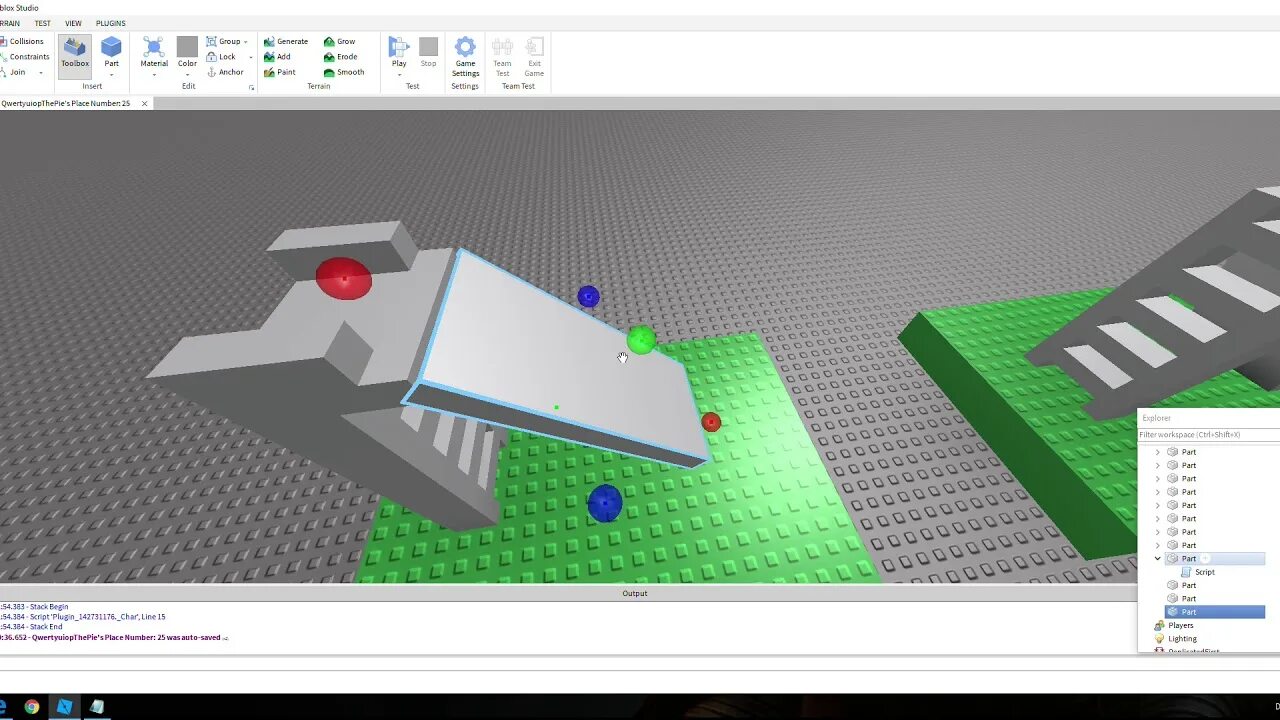Click the Output panel header

tap(635, 593)
